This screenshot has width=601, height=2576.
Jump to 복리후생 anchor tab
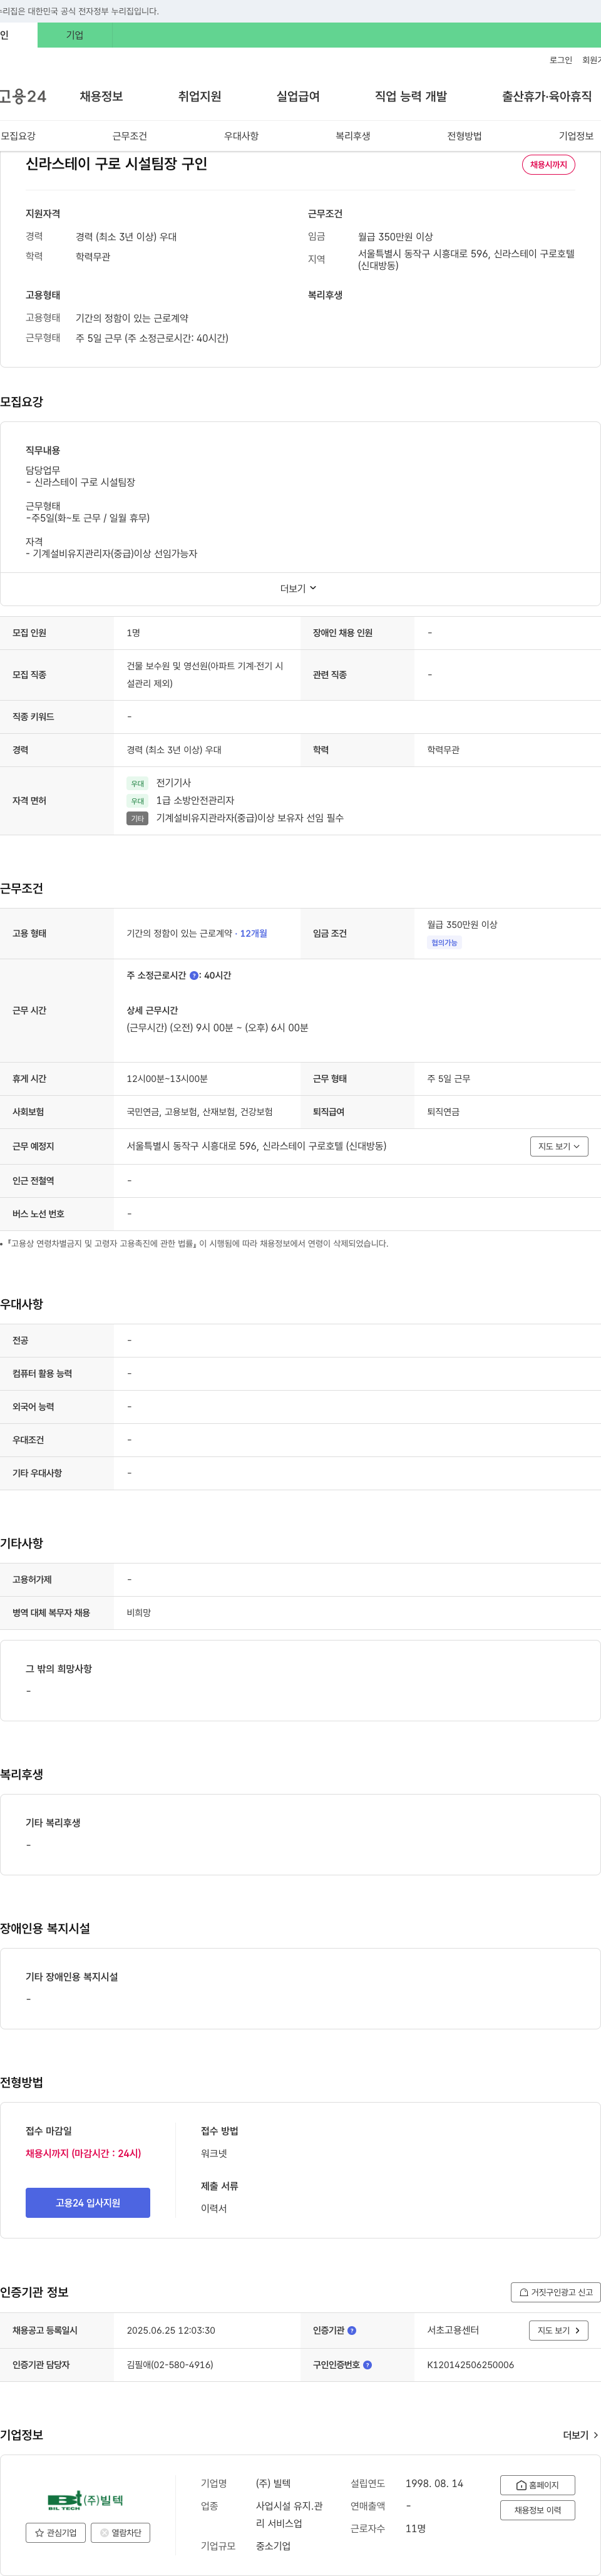pos(352,136)
